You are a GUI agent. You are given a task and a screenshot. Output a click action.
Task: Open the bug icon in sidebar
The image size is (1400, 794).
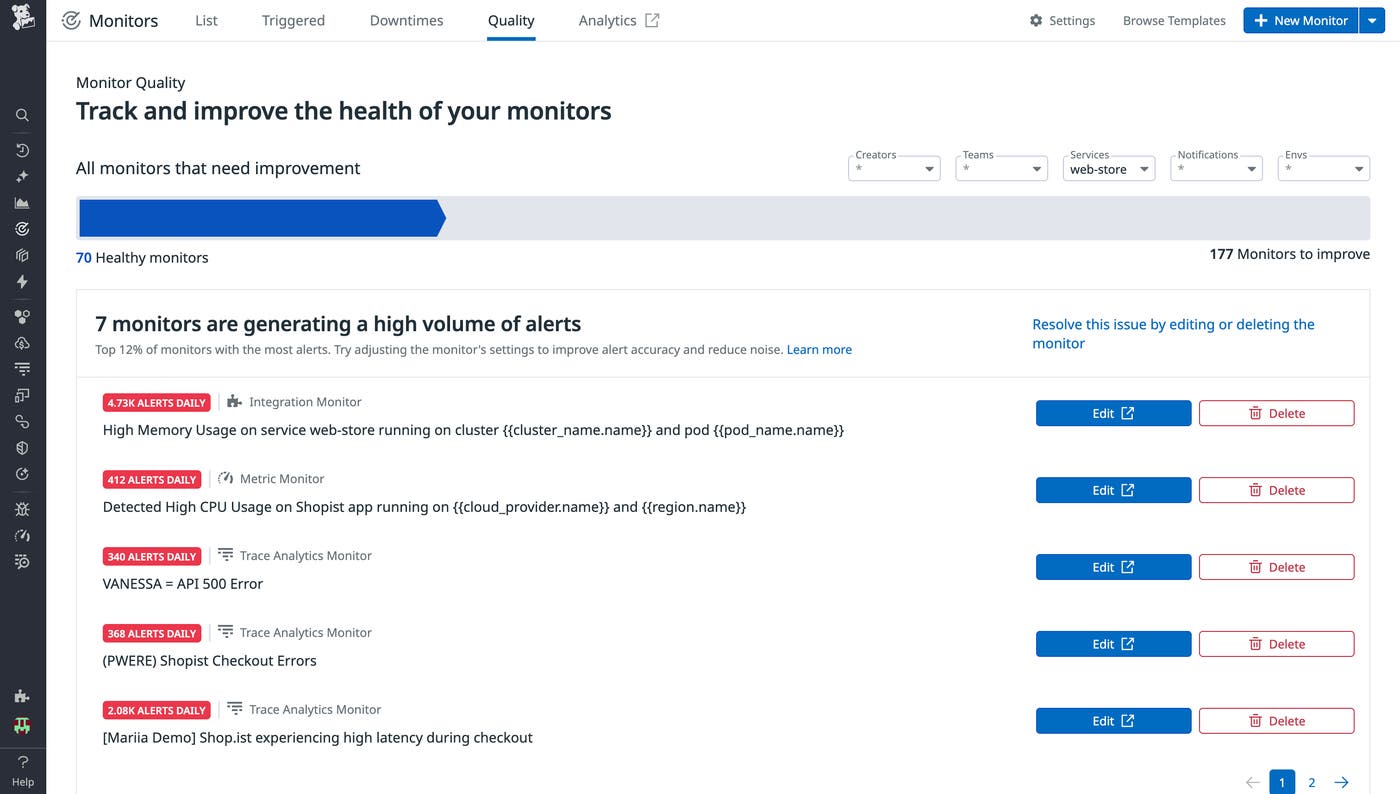22,509
